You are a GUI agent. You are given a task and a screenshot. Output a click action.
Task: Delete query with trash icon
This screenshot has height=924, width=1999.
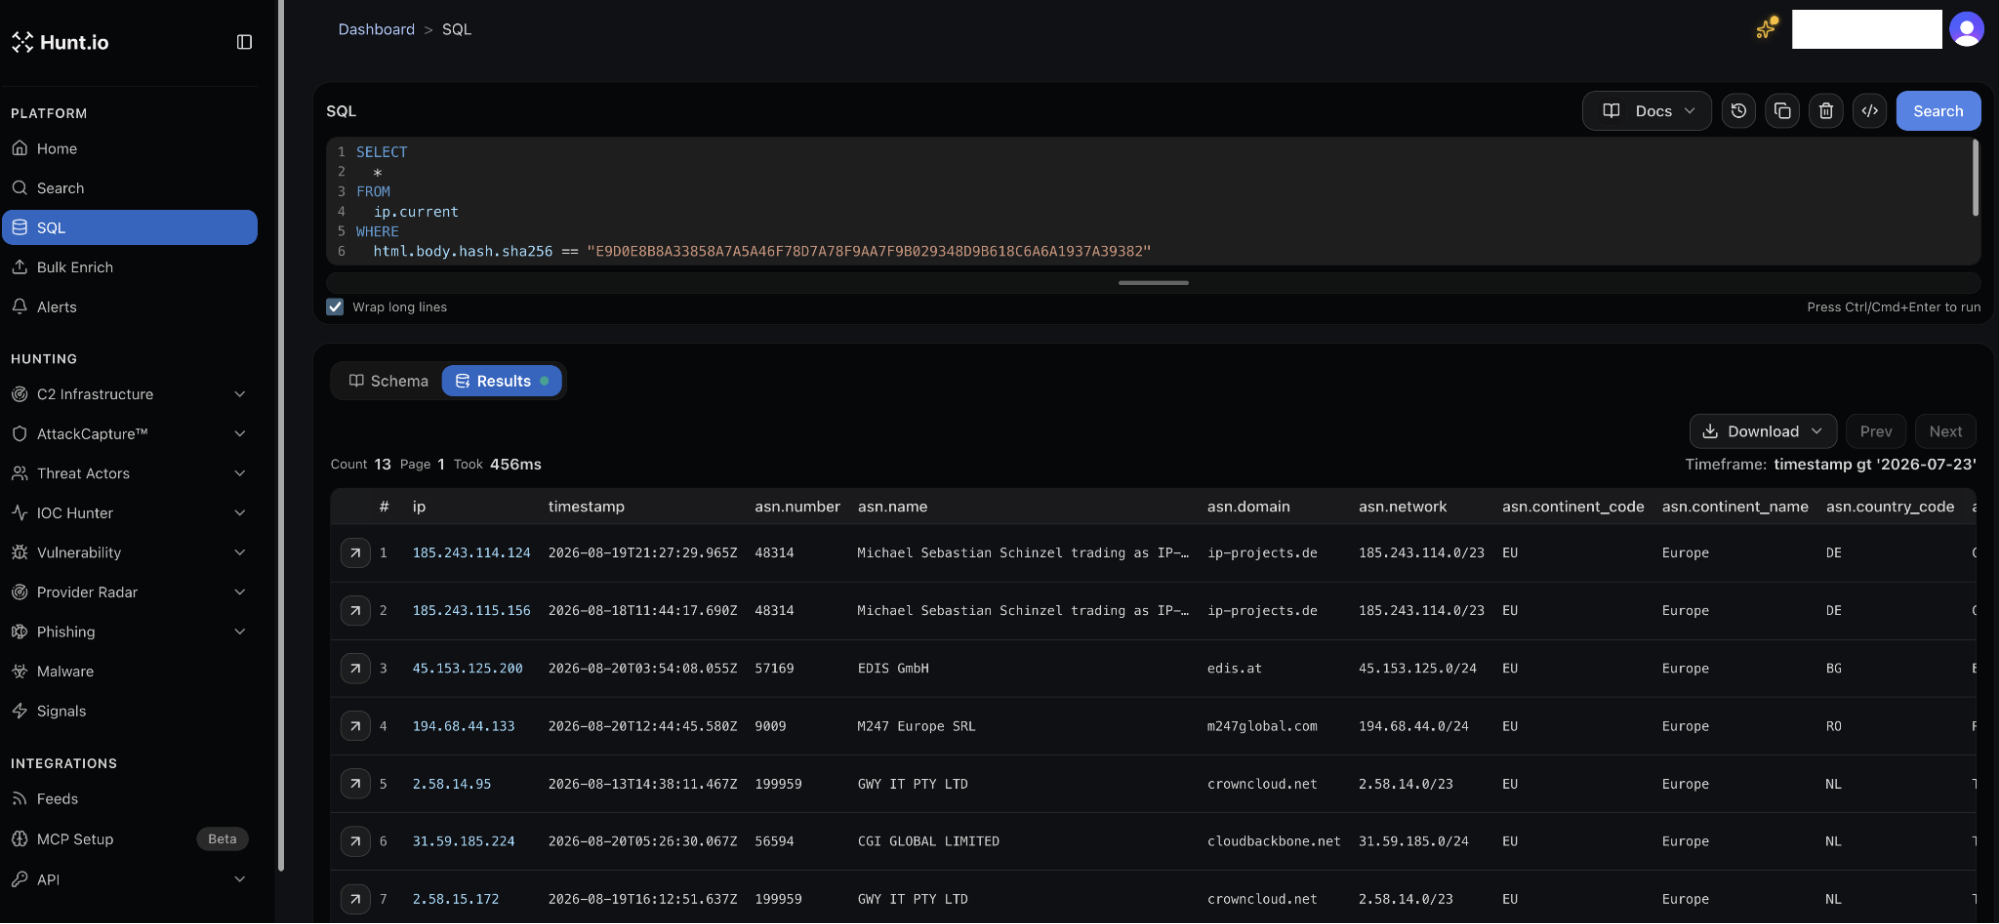[x=1826, y=111]
